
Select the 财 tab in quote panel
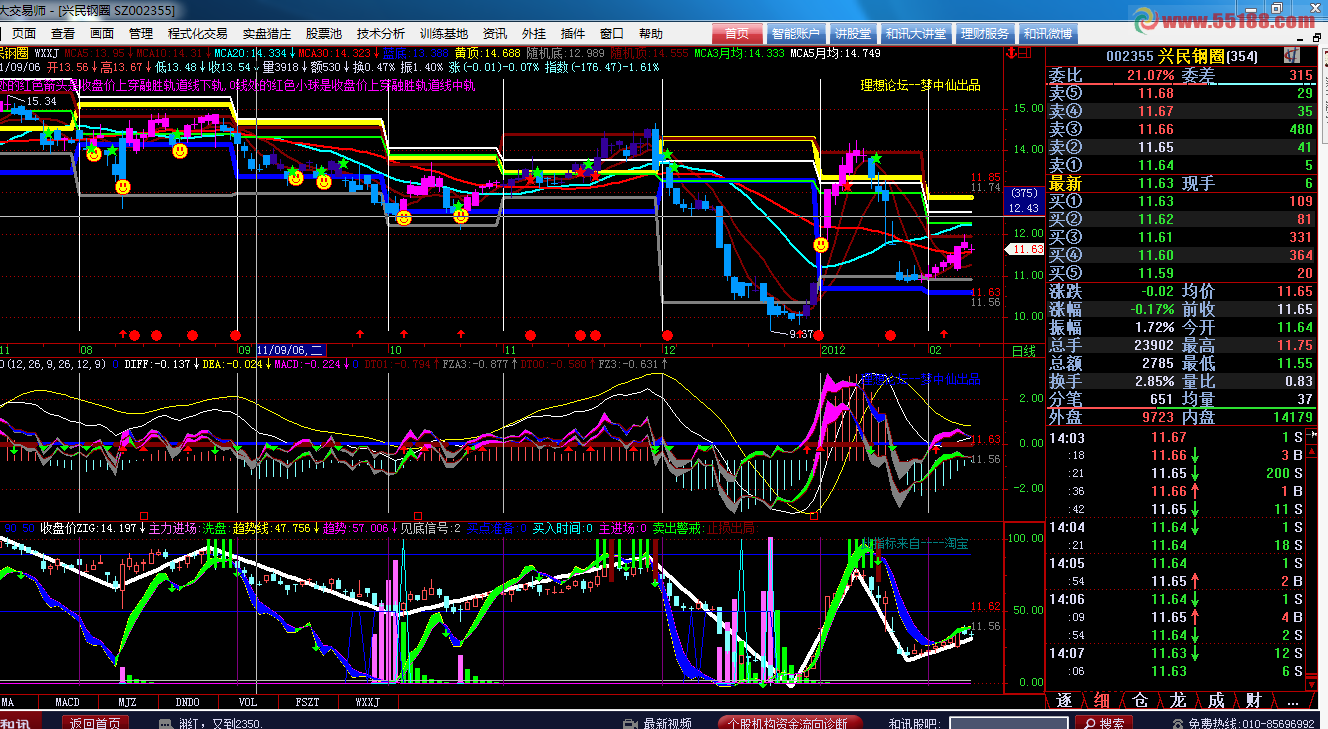[x=1254, y=701]
